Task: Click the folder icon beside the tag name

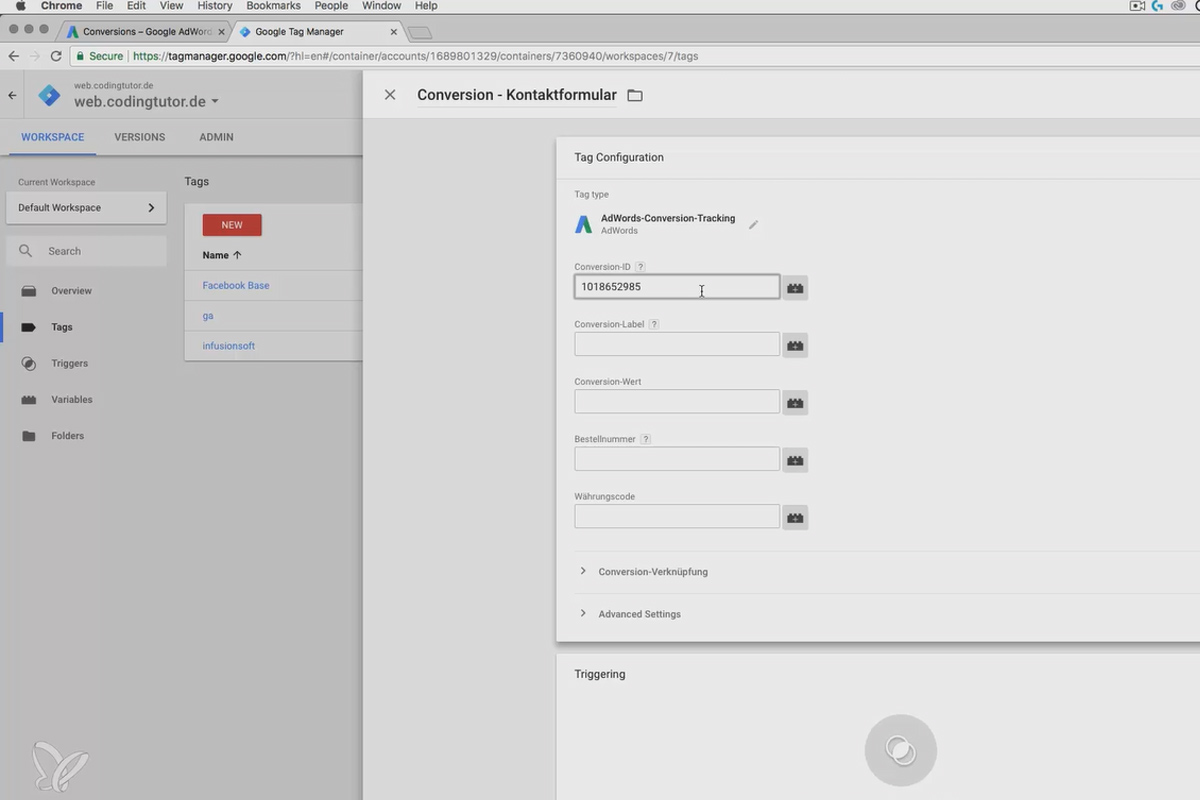Action: pyautogui.click(x=634, y=96)
